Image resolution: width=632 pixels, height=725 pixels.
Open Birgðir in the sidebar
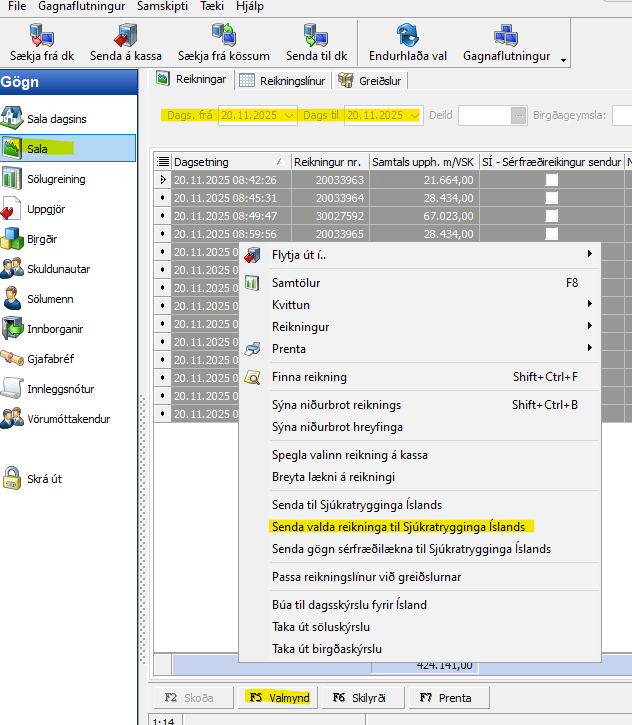(x=13, y=239)
